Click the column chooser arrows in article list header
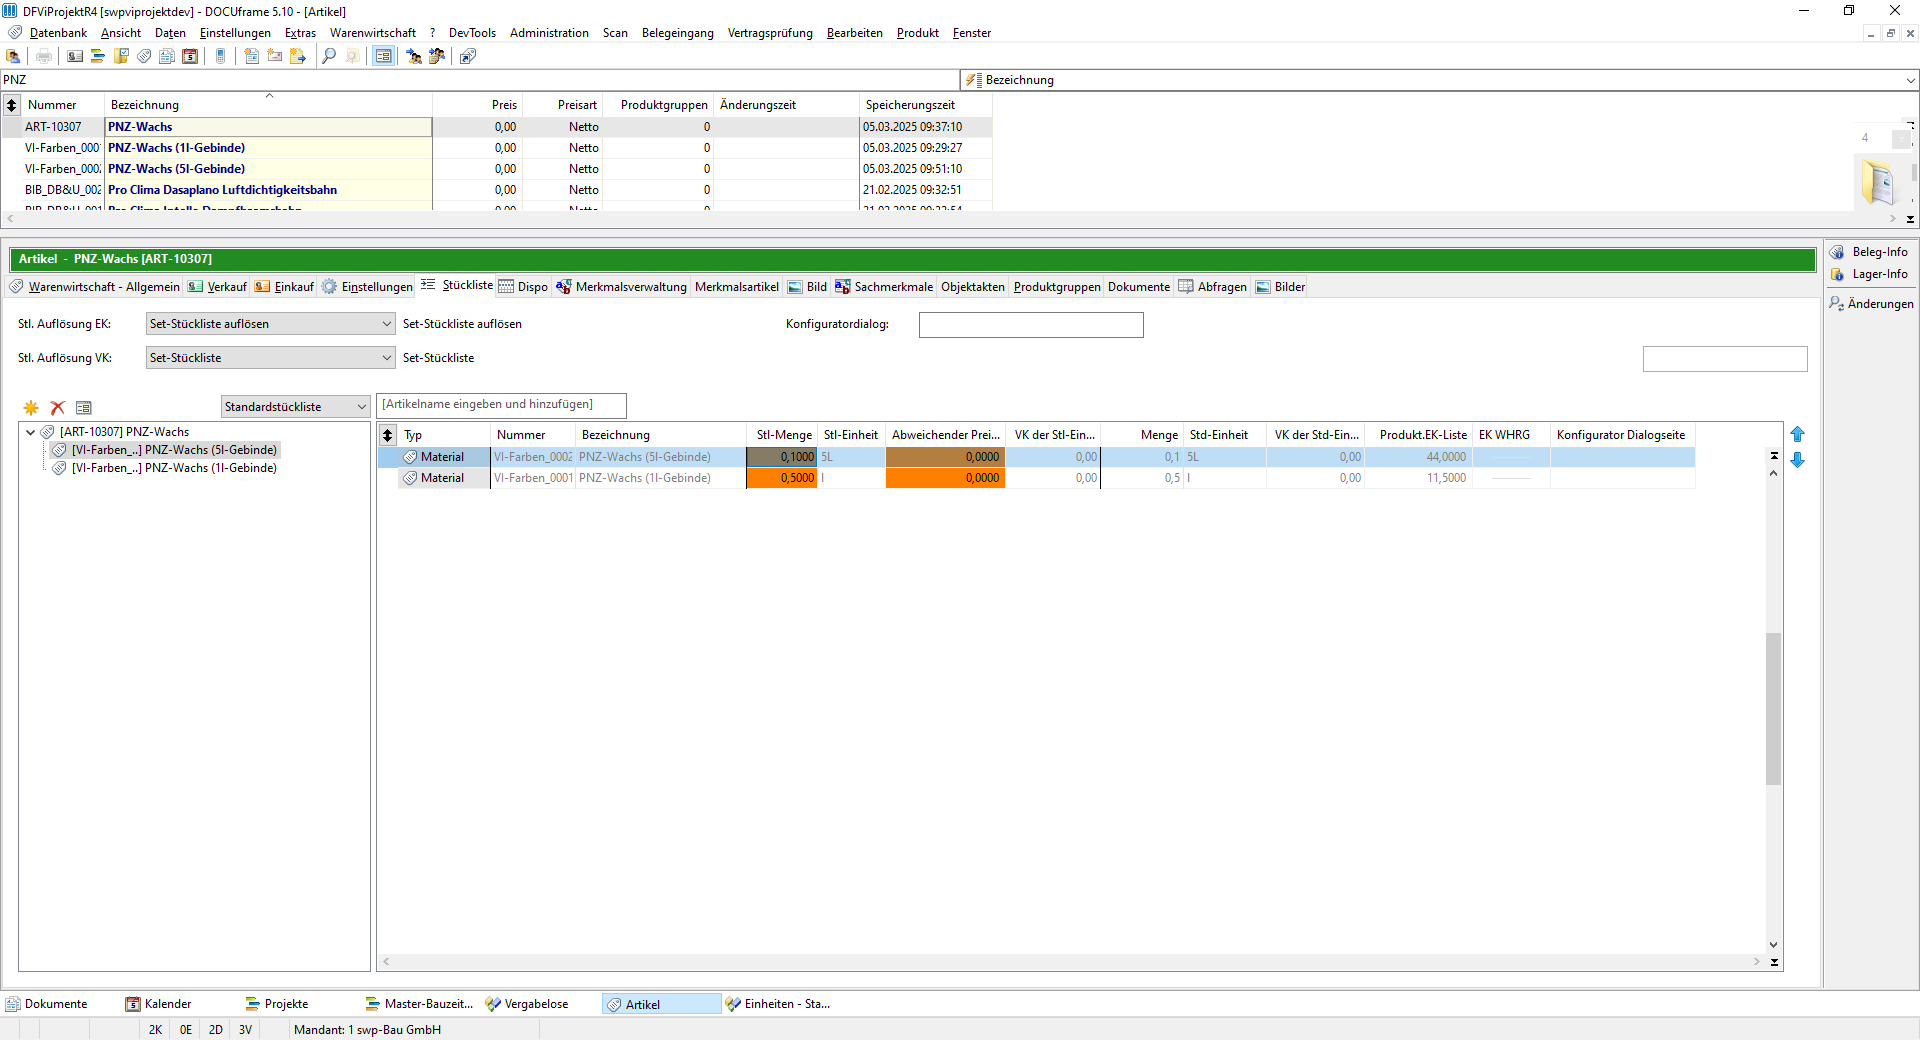1920x1040 pixels. [12, 105]
